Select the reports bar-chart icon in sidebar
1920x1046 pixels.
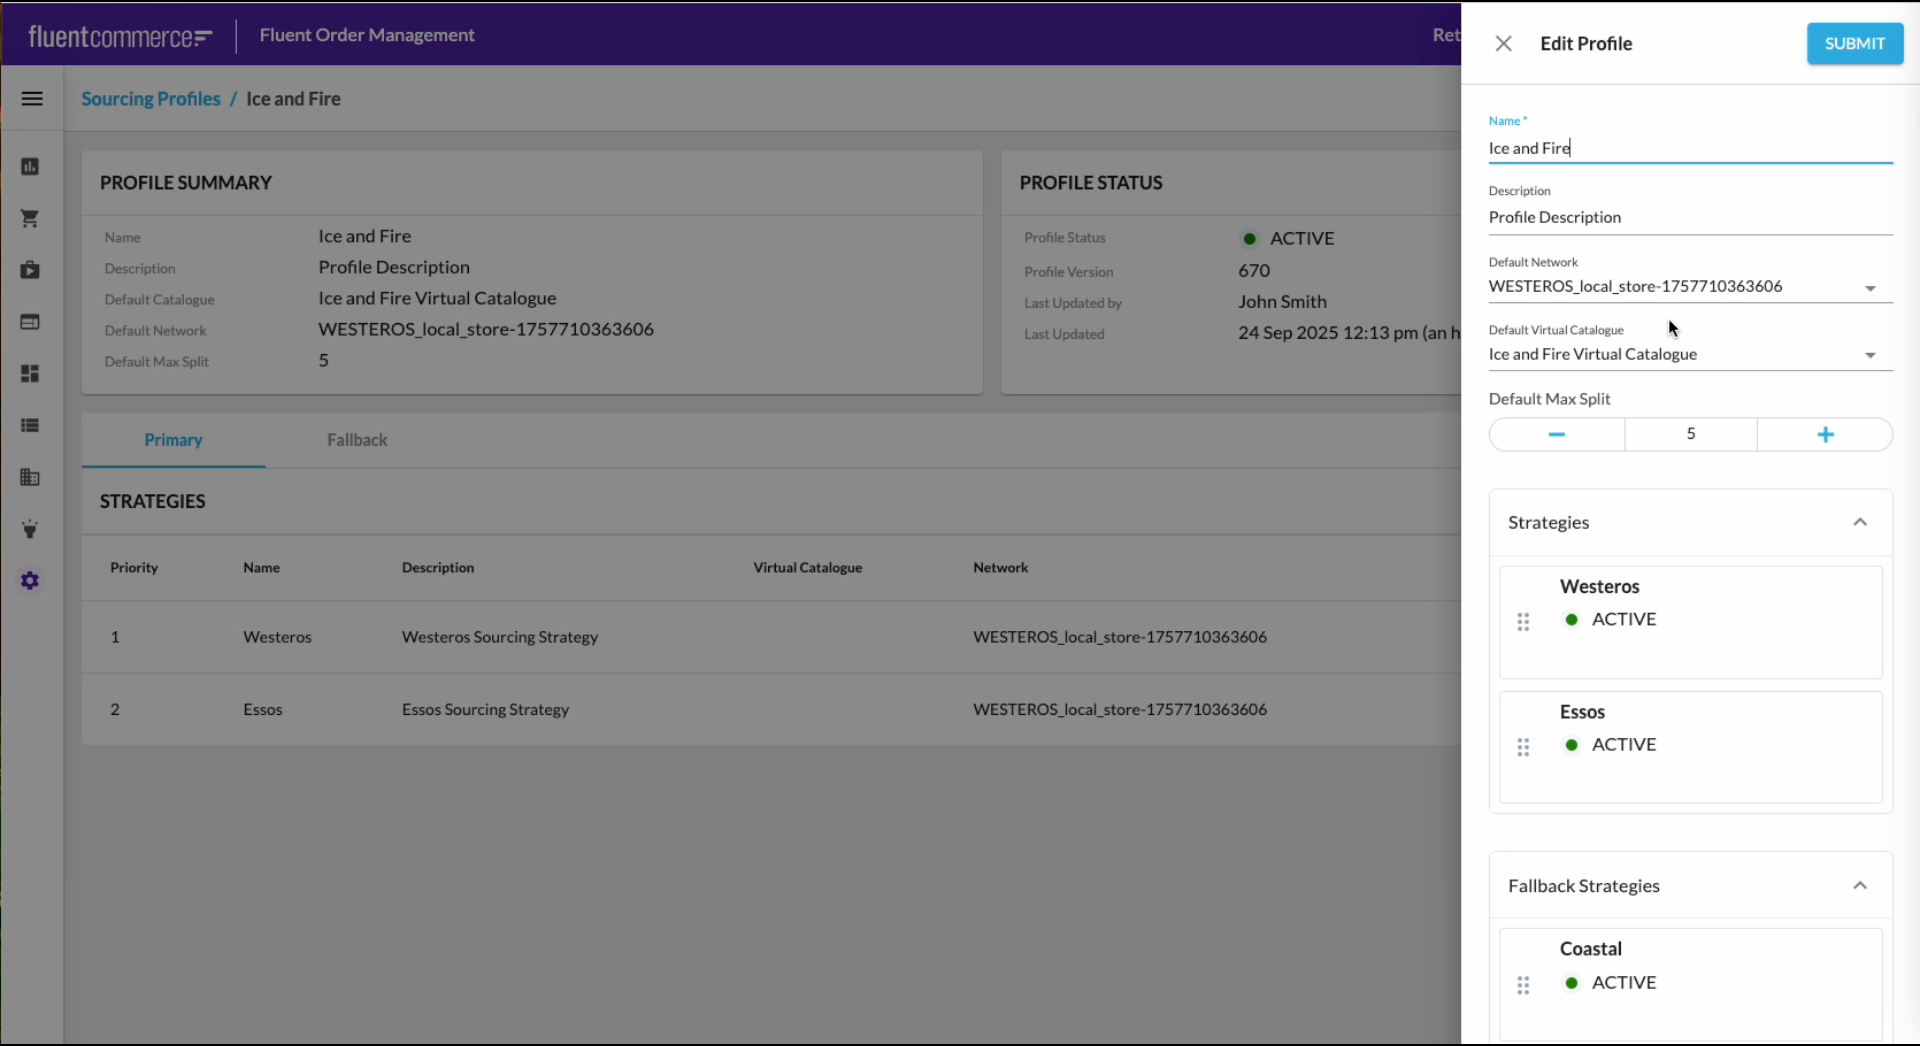coord(31,167)
